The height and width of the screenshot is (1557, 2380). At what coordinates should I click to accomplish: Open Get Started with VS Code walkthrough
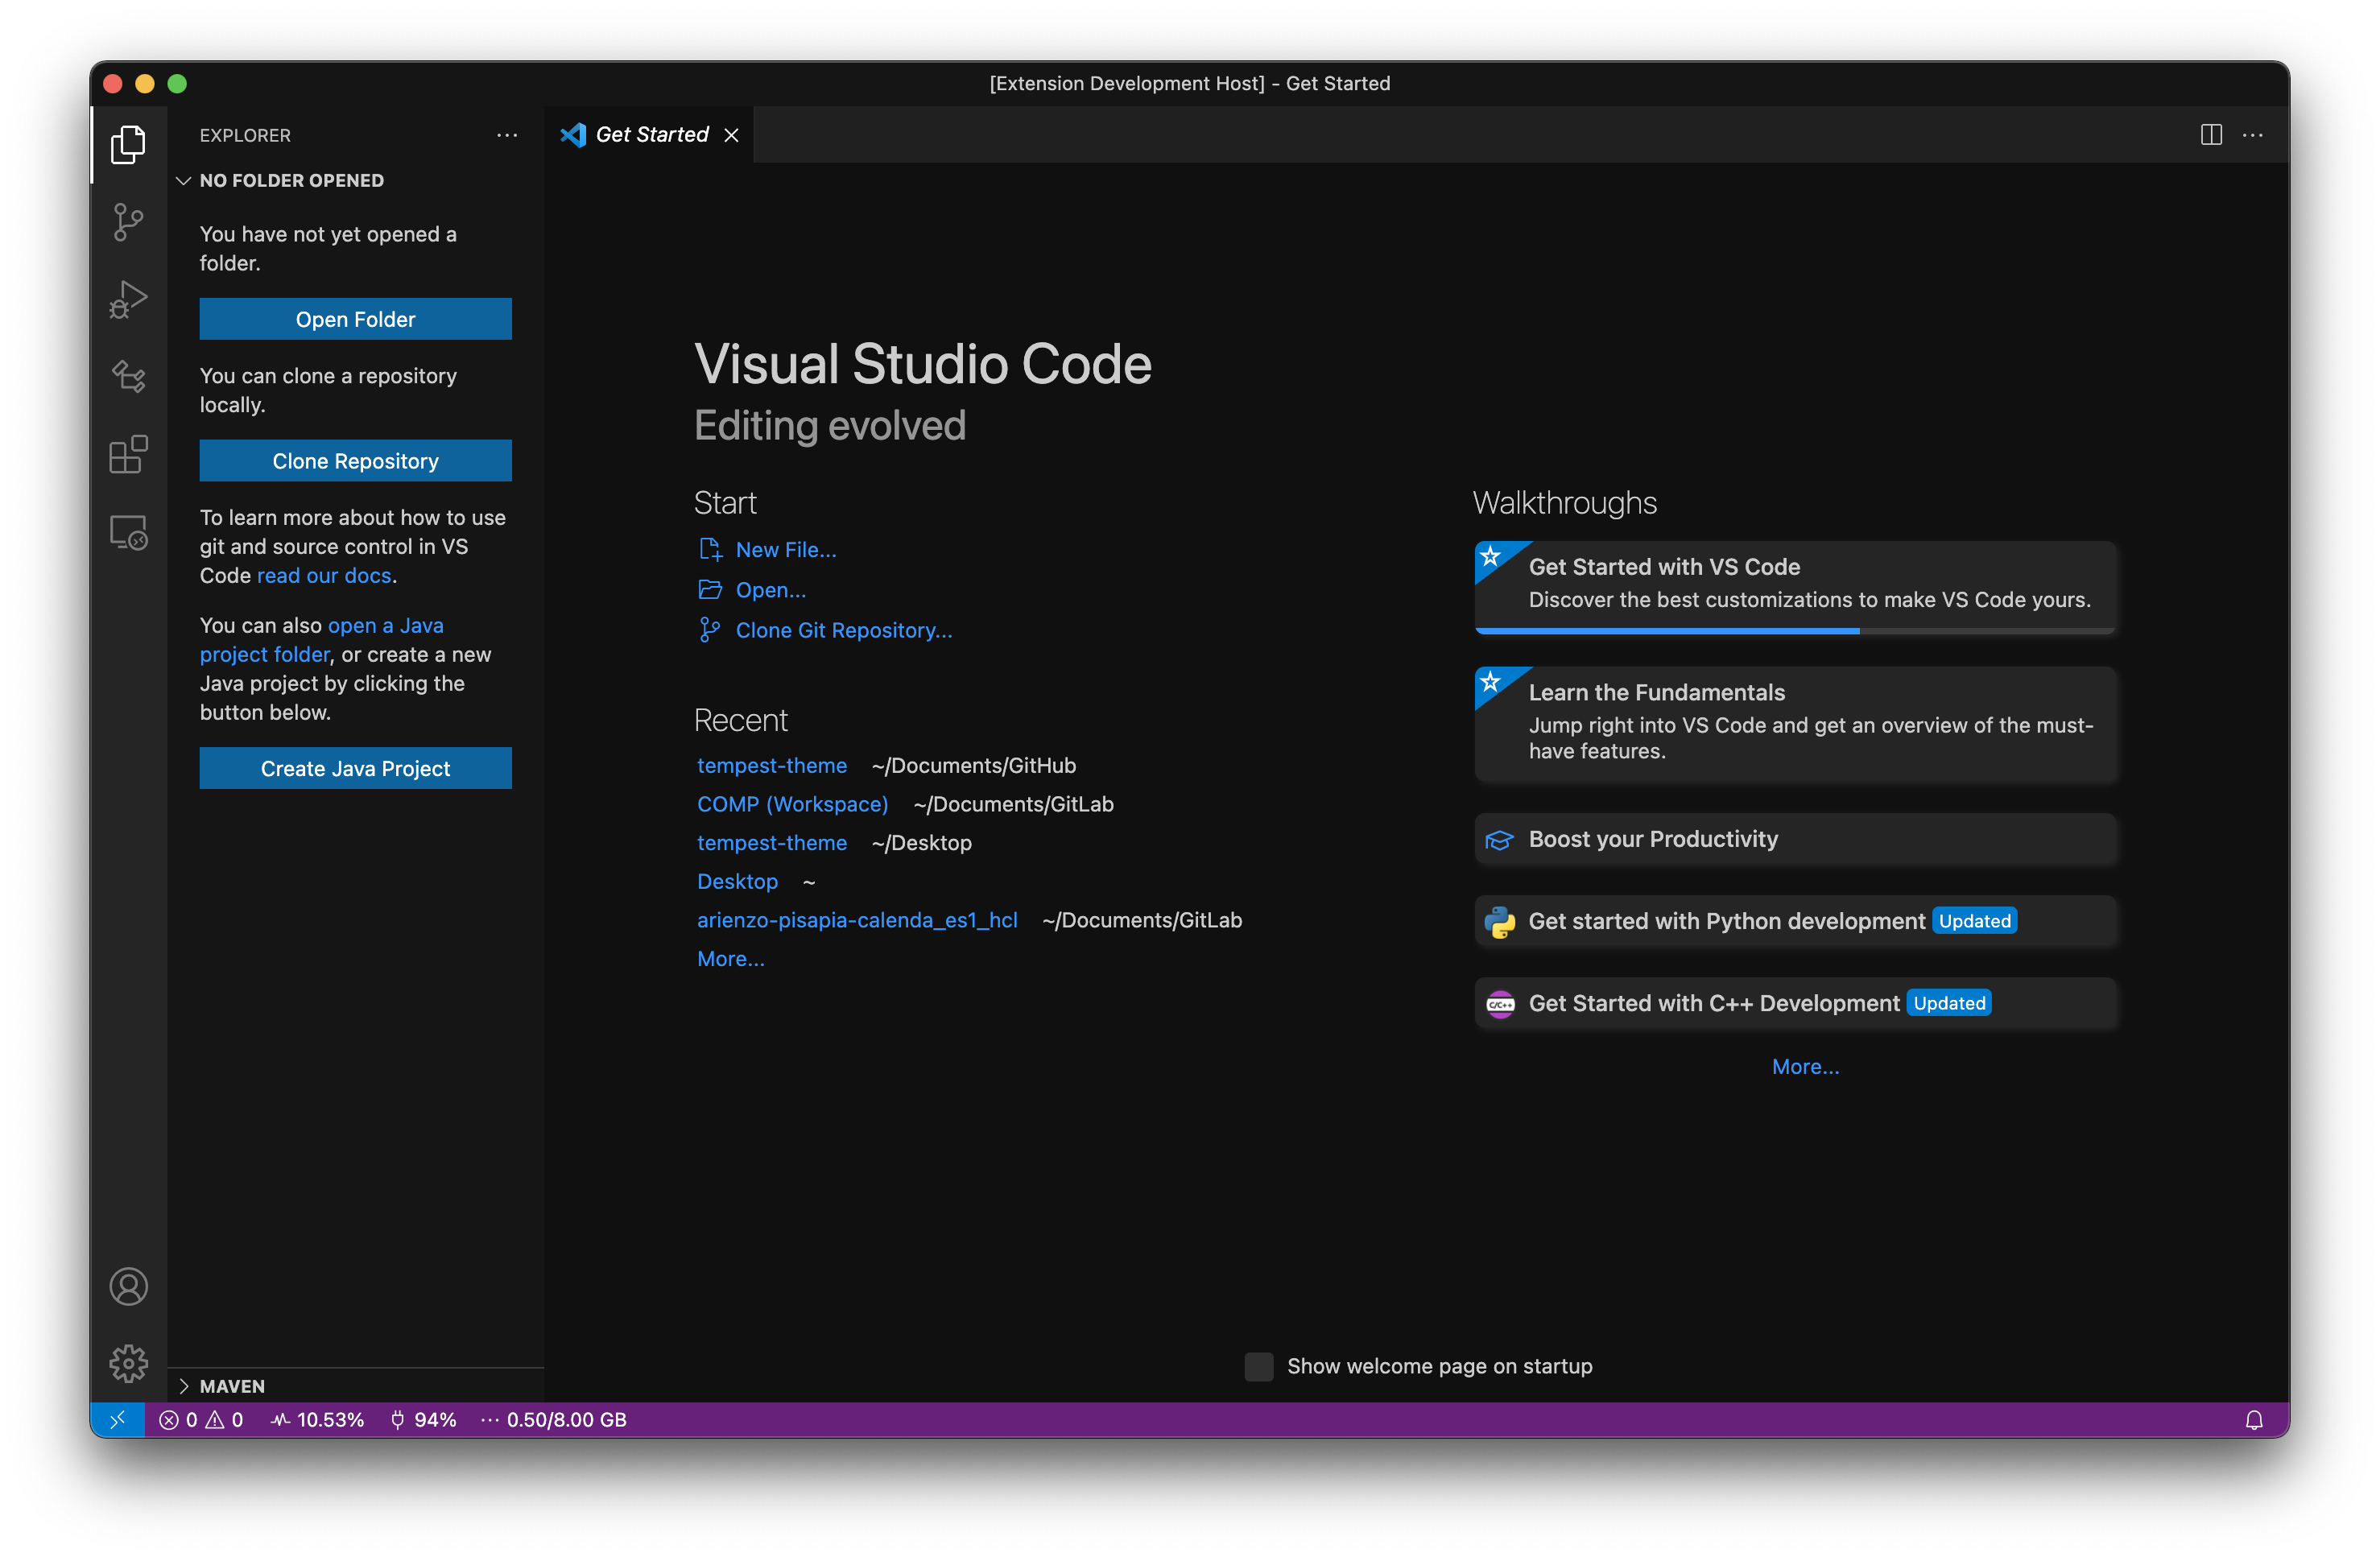(1795, 587)
